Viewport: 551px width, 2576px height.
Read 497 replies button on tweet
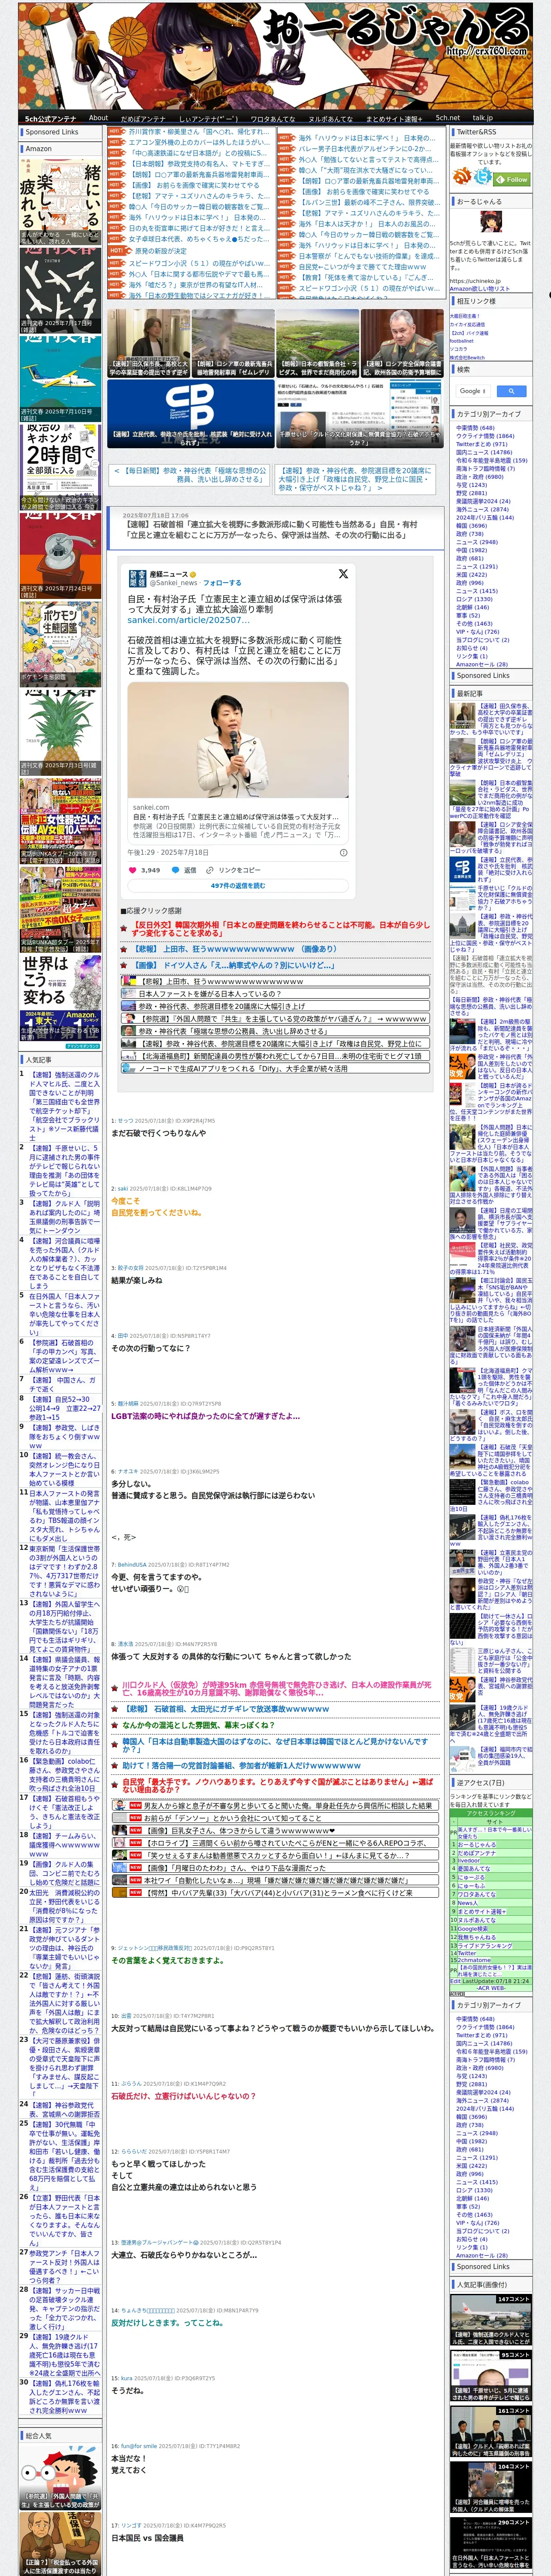pyautogui.click(x=238, y=886)
